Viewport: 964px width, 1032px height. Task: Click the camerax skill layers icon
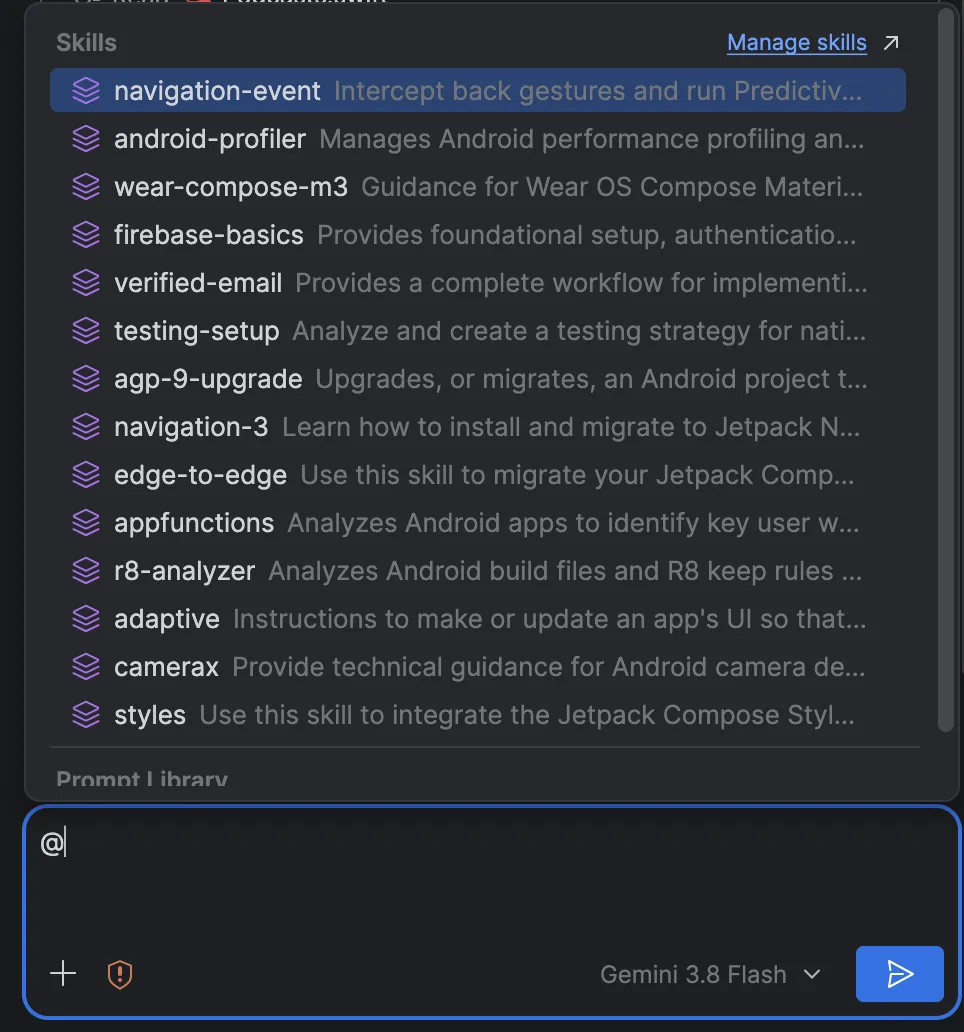(x=86, y=667)
